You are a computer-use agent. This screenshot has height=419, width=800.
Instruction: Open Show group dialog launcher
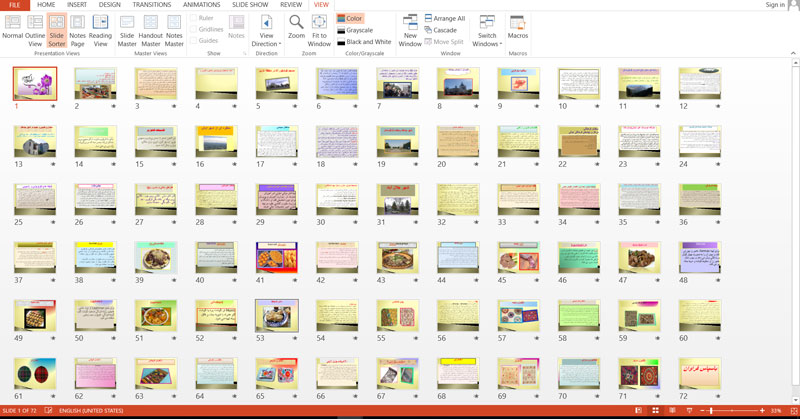244,53
